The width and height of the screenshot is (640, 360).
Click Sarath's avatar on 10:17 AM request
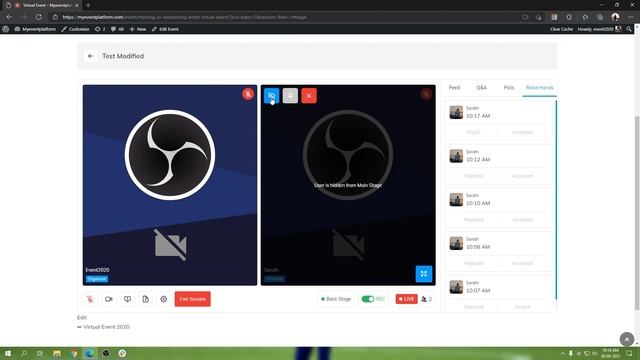point(456,112)
